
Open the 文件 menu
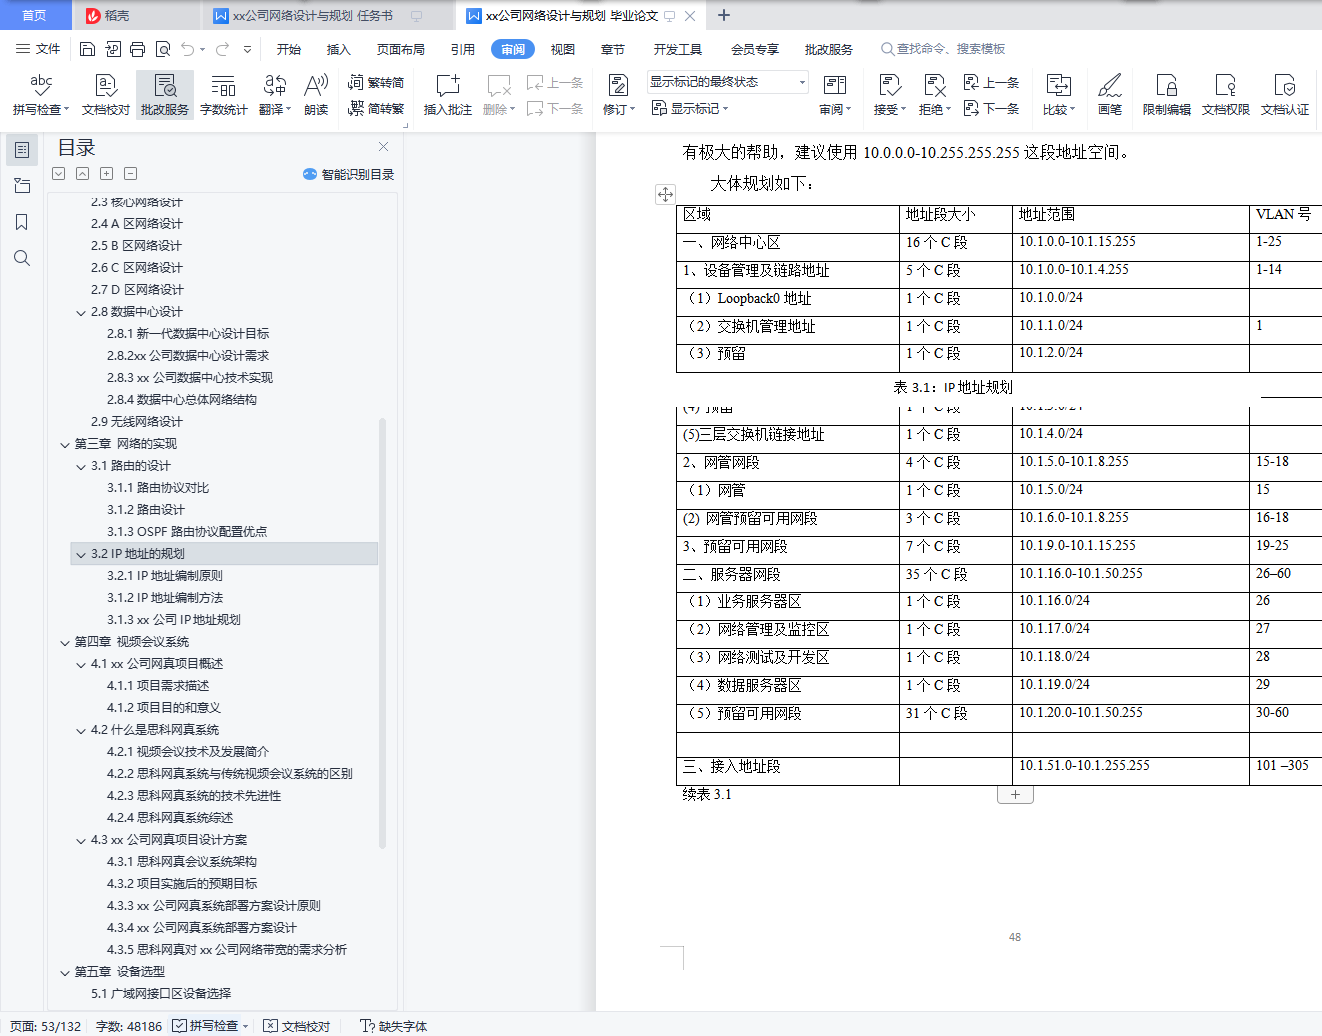tap(38, 49)
